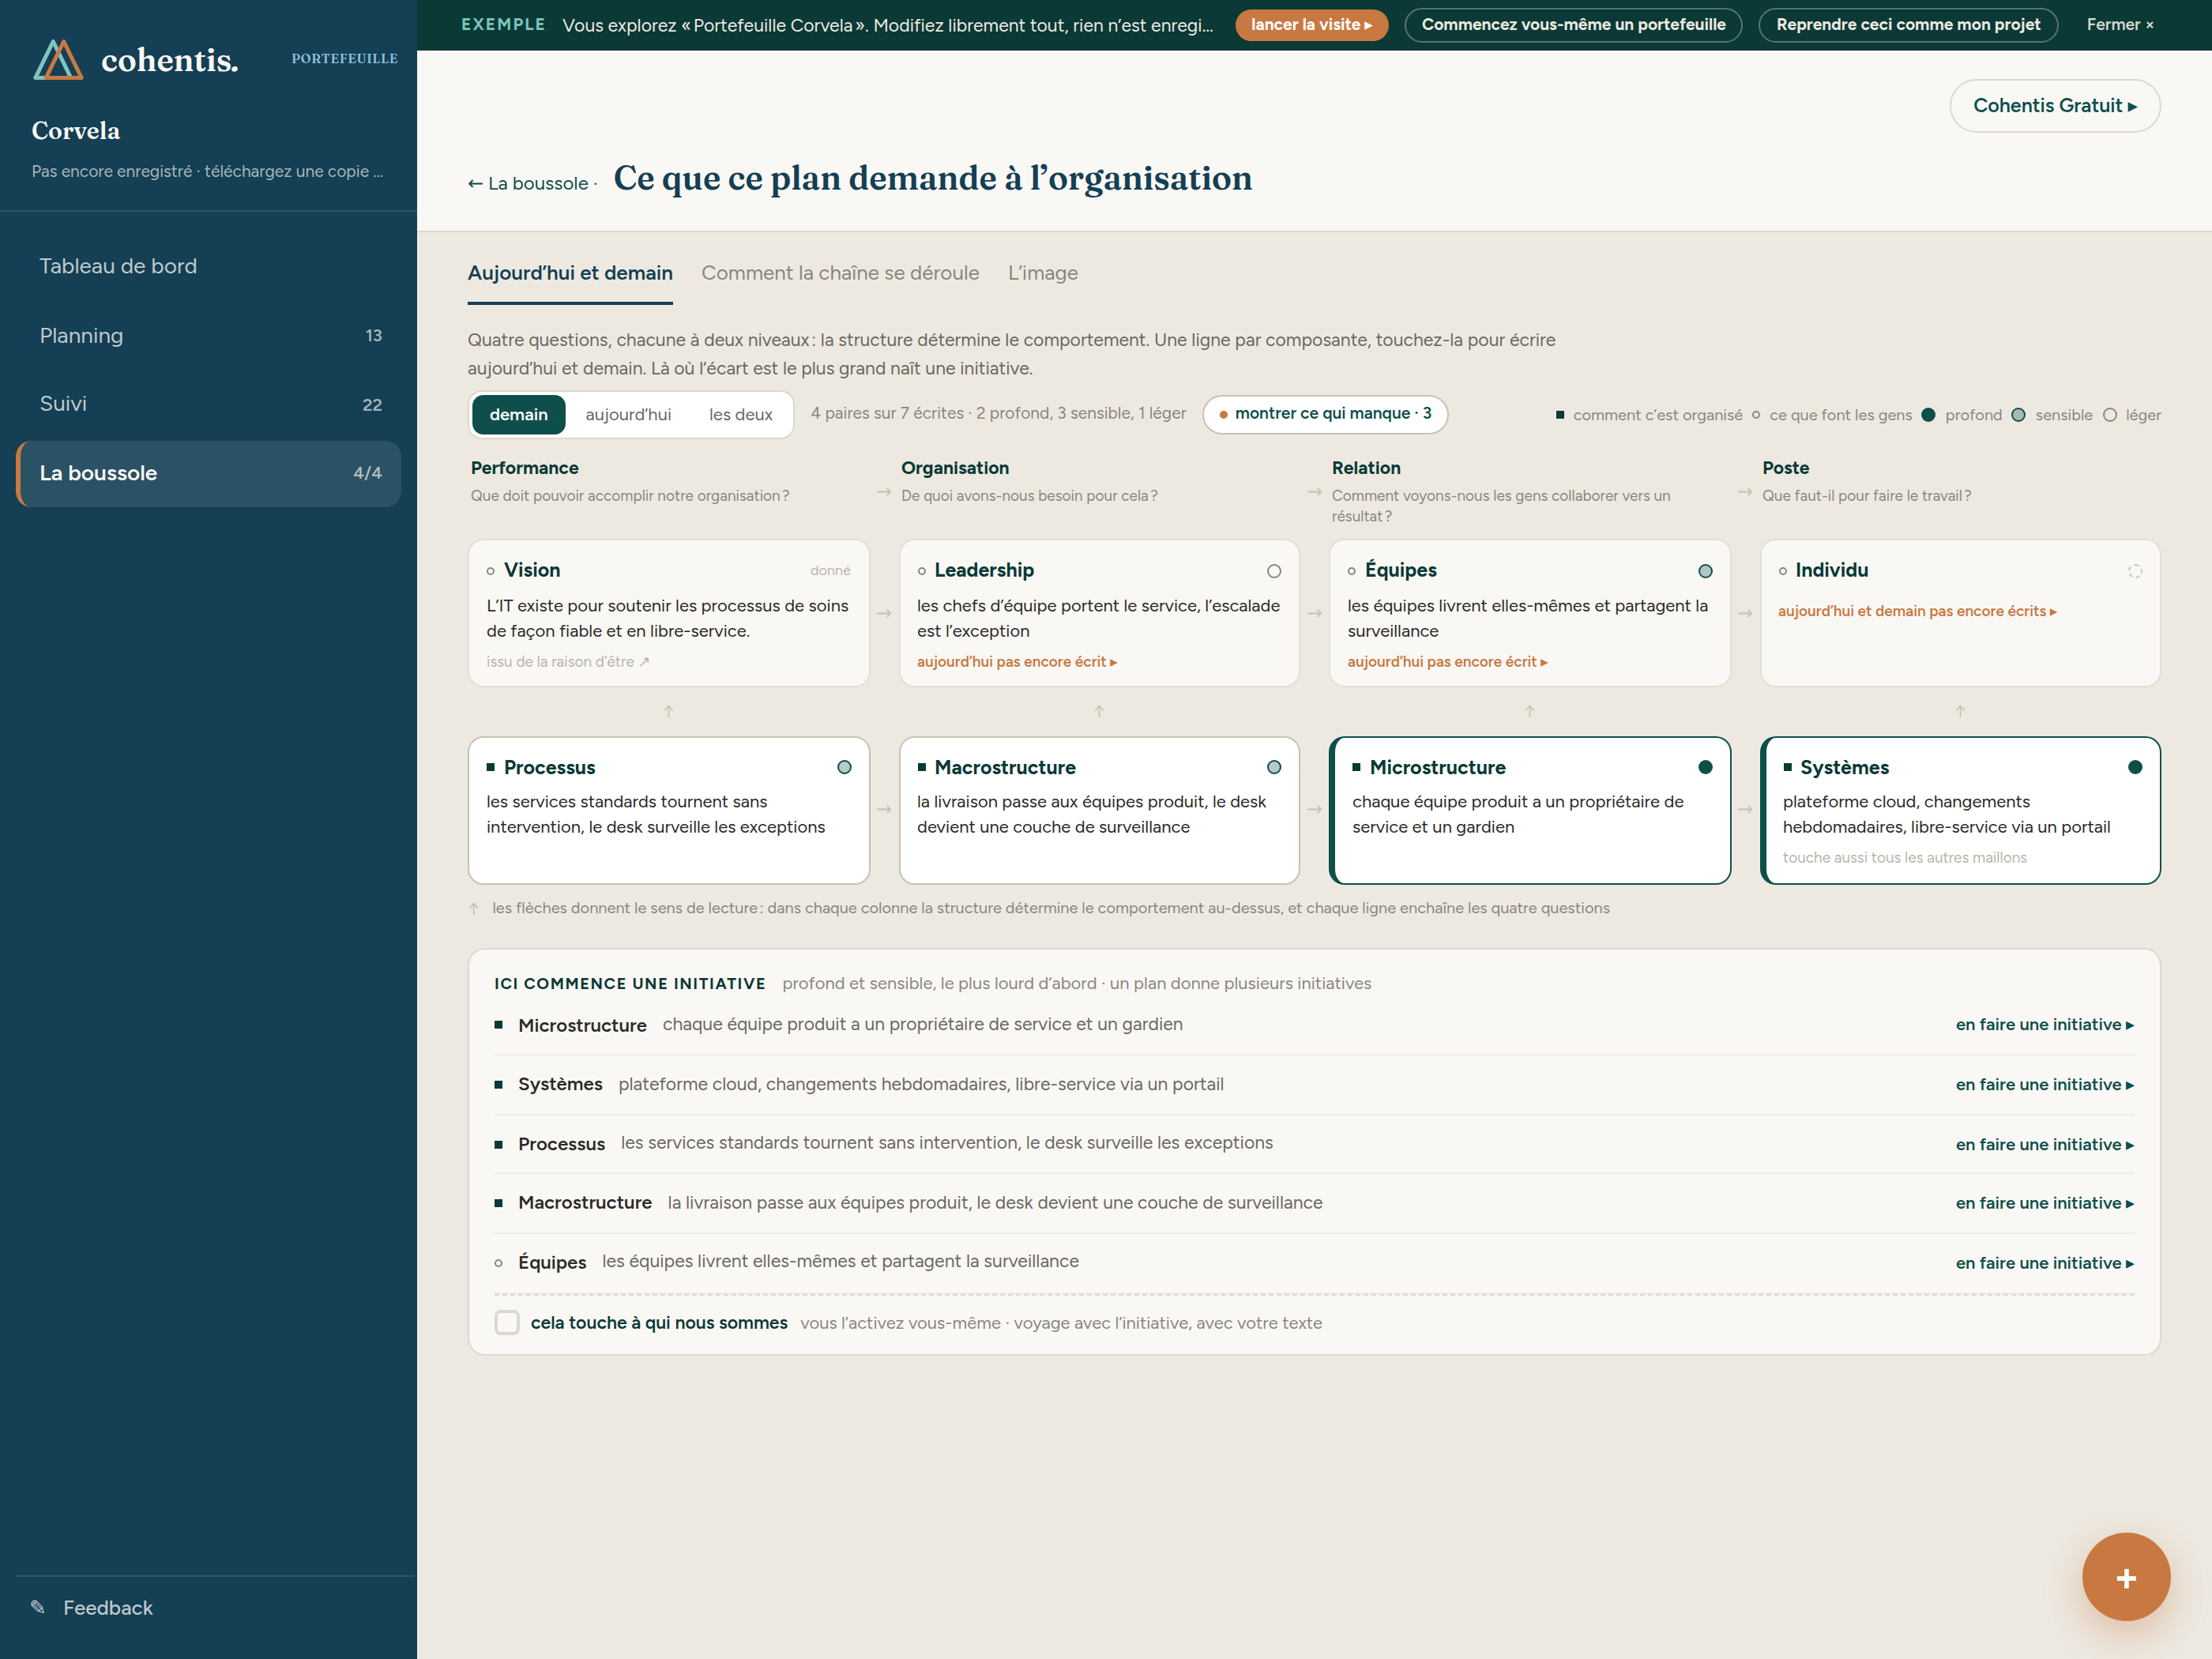Open La boussole in the sidebar

pos(208,473)
